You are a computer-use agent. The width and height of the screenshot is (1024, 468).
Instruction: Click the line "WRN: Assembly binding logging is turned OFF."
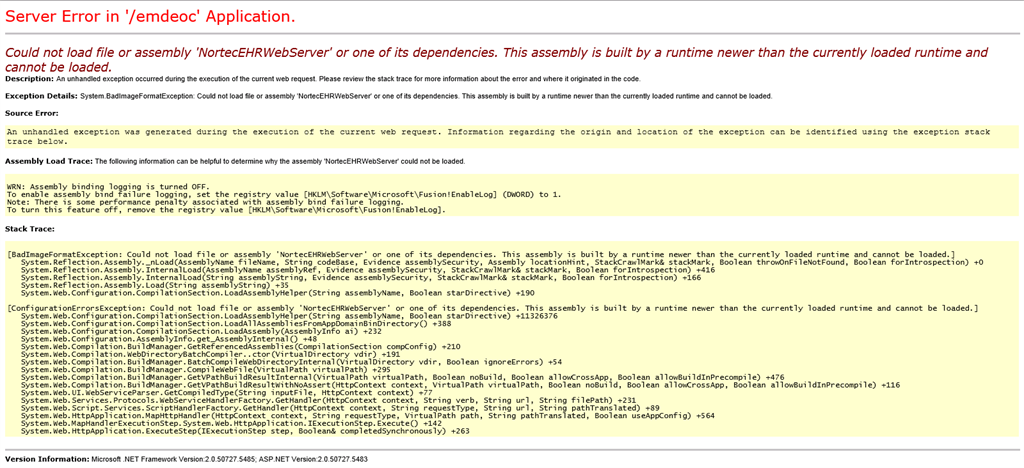108,187
